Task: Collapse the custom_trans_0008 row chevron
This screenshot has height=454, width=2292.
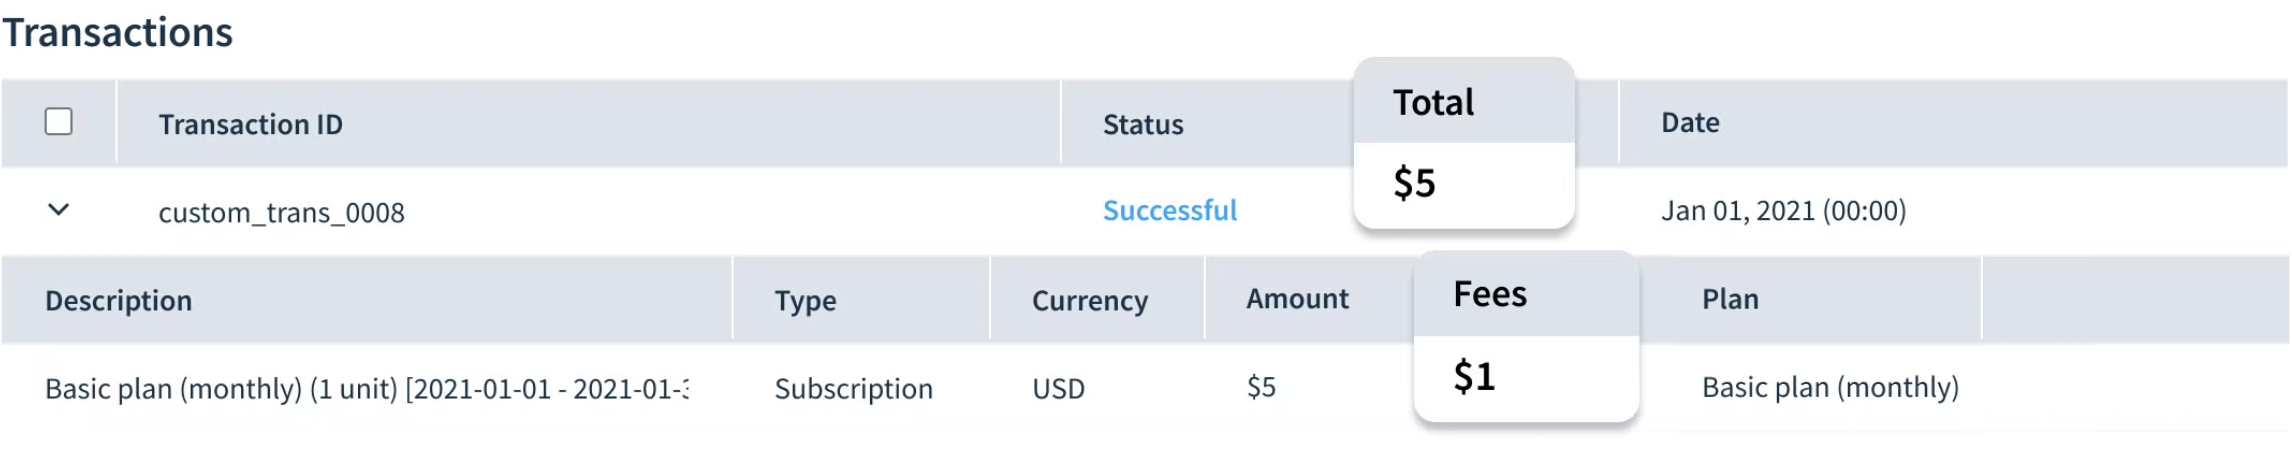Action: coord(59,210)
